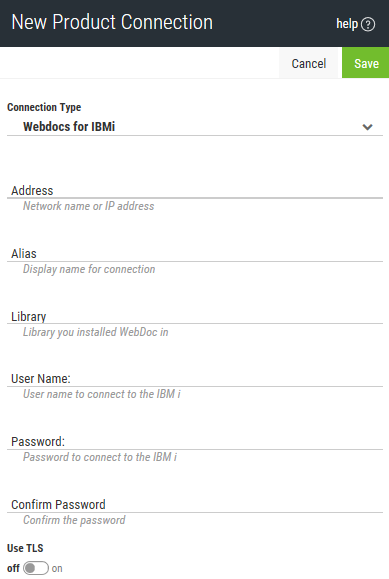Click the 'Library you installed WebDoc in' hint

[96, 332]
